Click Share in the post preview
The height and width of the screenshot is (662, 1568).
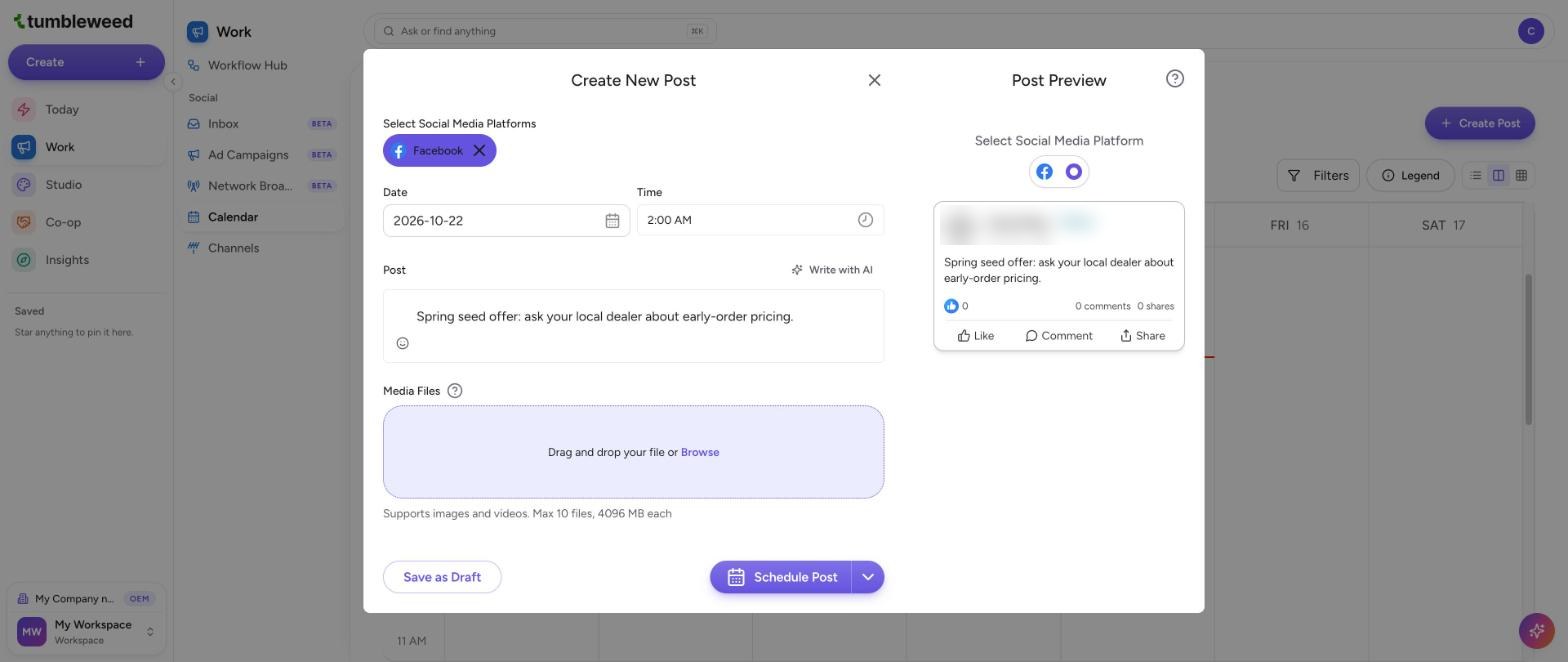click(1142, 336)
